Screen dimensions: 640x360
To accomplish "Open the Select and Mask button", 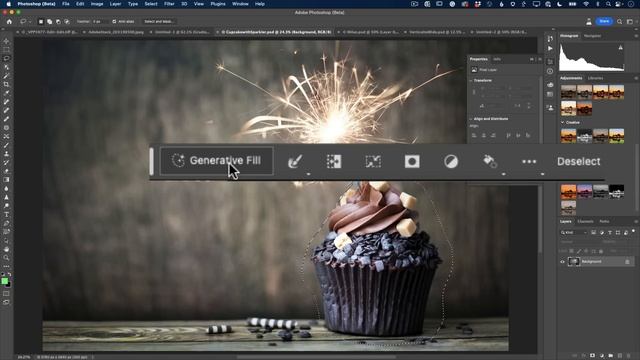I will click(159, 21).
